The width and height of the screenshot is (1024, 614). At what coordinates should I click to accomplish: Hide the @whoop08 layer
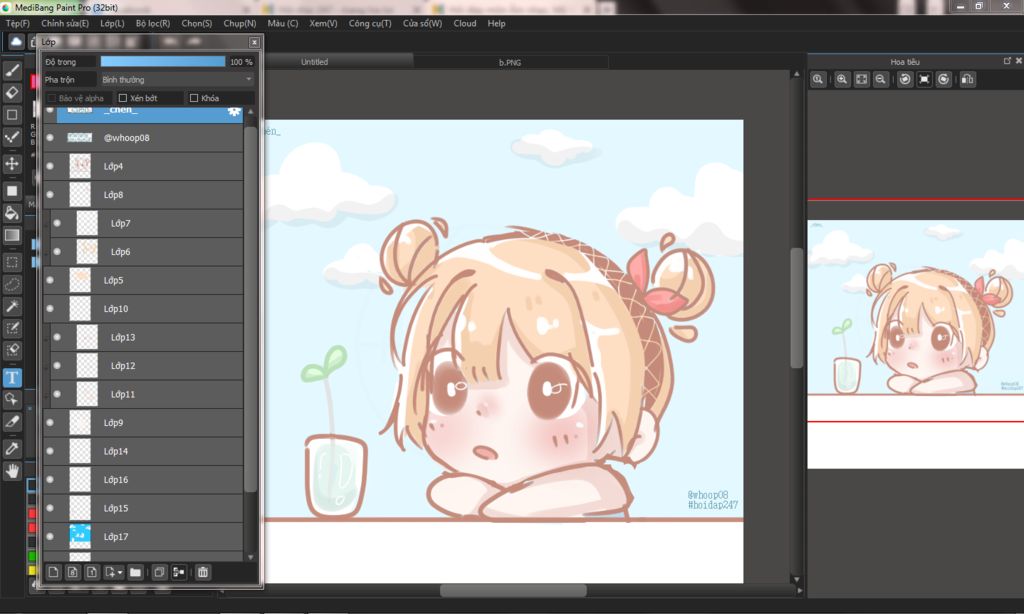pyautogui.click(x=50, y=138)
